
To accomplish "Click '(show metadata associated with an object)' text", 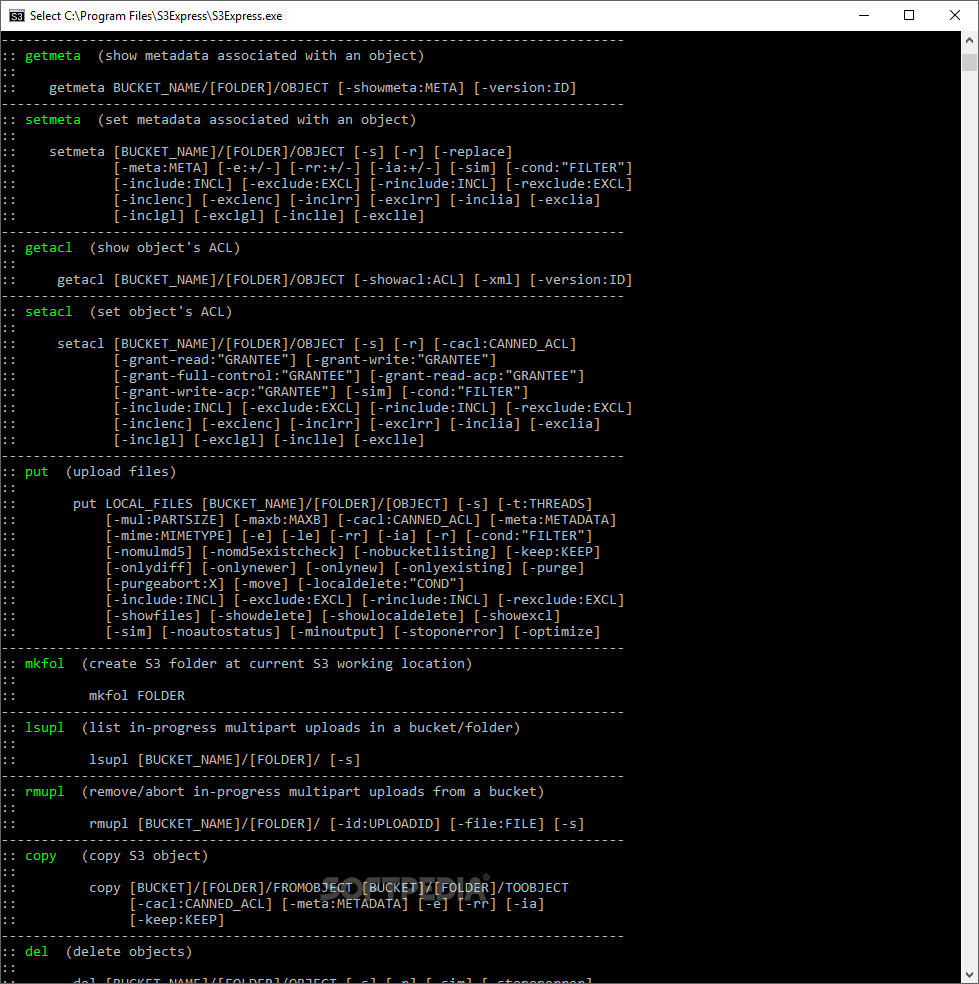I will (261, 56).
